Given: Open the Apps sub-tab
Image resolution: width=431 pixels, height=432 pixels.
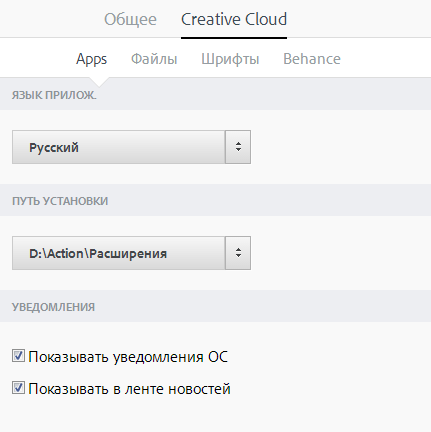Looking at the screenshot, I should (x=91, y=59).
